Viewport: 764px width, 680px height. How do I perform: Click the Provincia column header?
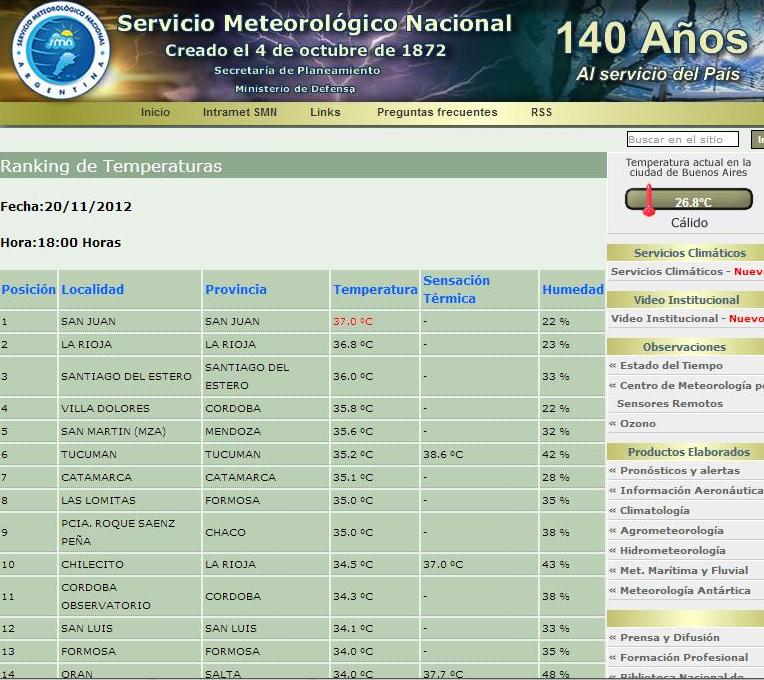236,290
